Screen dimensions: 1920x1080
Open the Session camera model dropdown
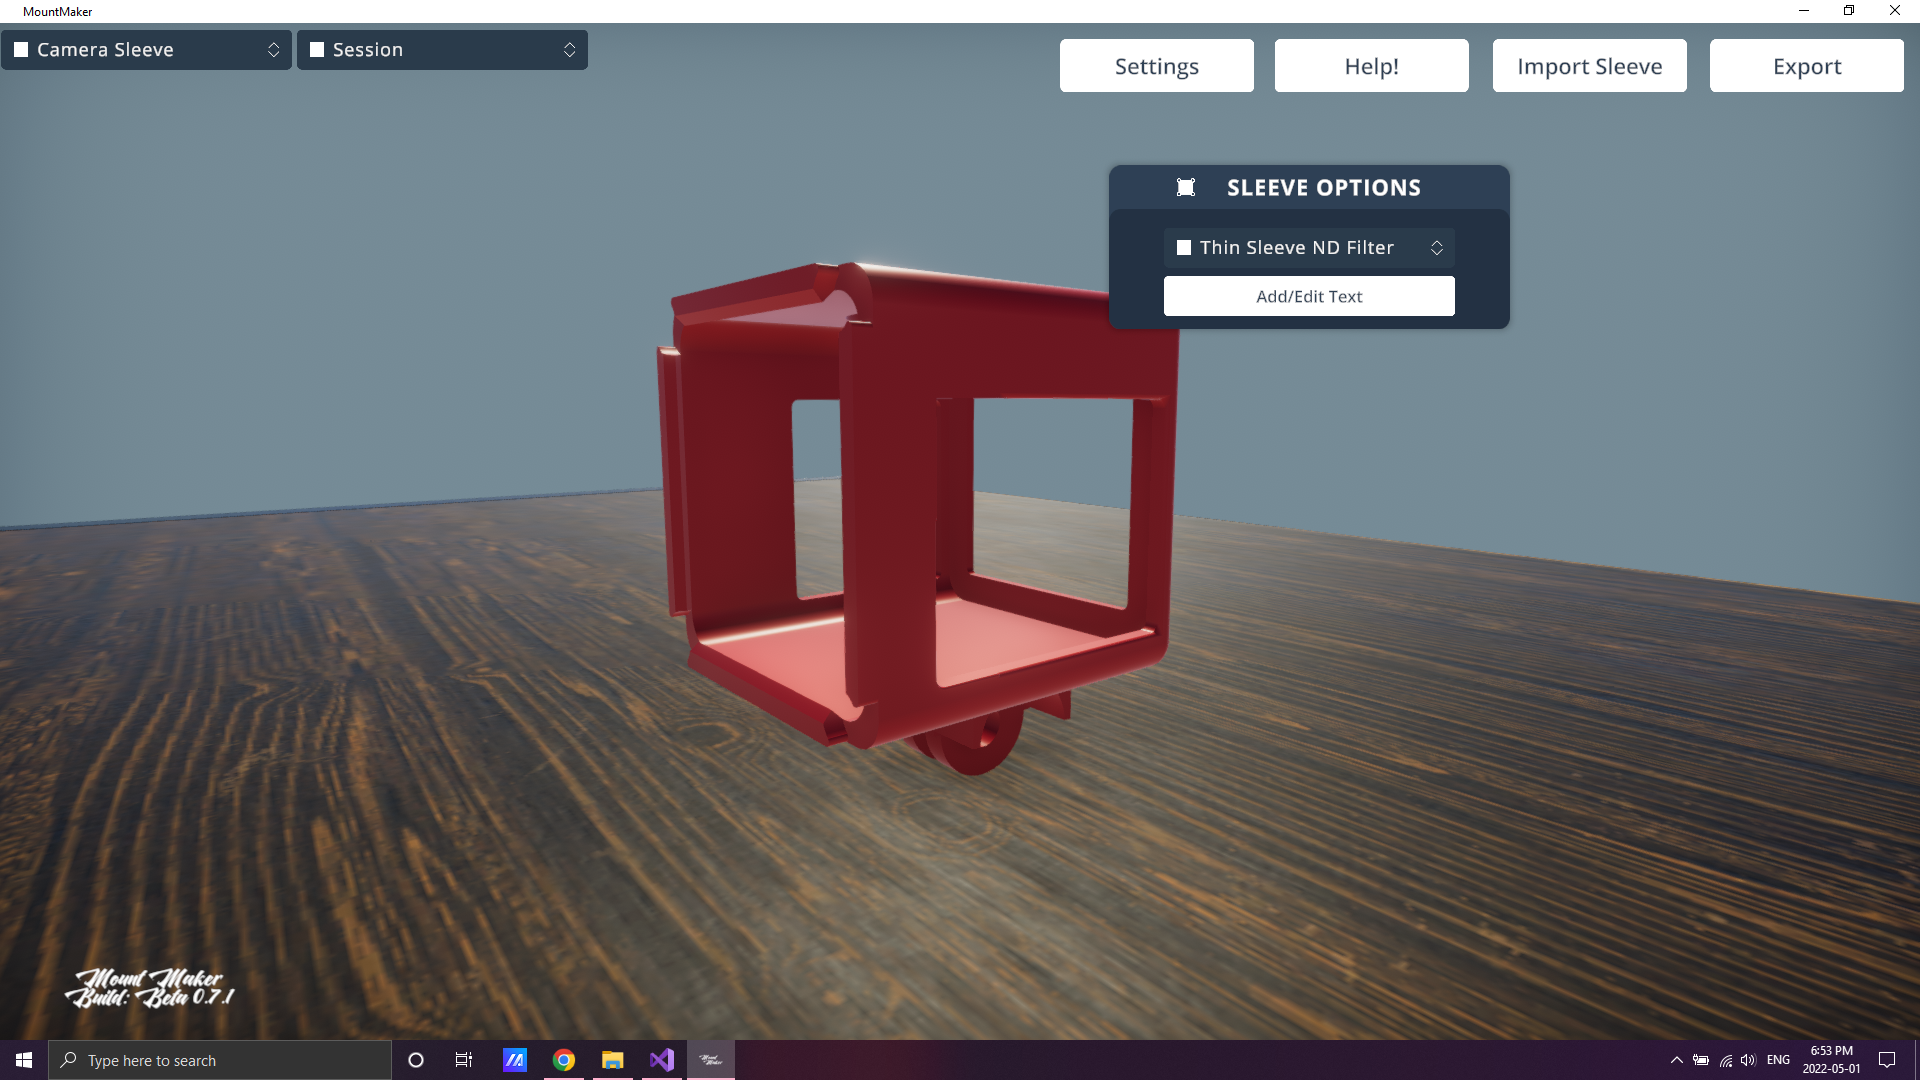coord(442,50)
